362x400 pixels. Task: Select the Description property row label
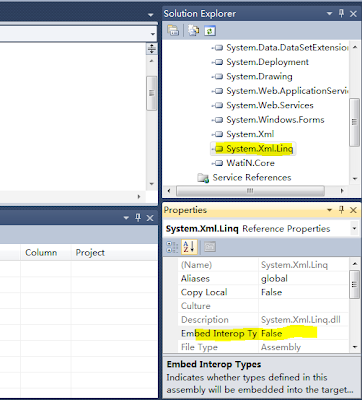(205, 320)
